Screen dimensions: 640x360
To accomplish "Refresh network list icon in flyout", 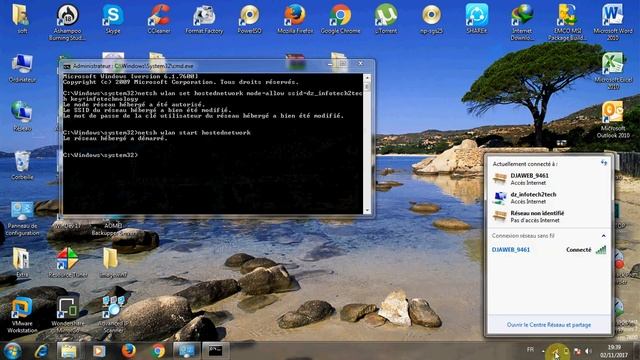I will [x=604, y=163].
